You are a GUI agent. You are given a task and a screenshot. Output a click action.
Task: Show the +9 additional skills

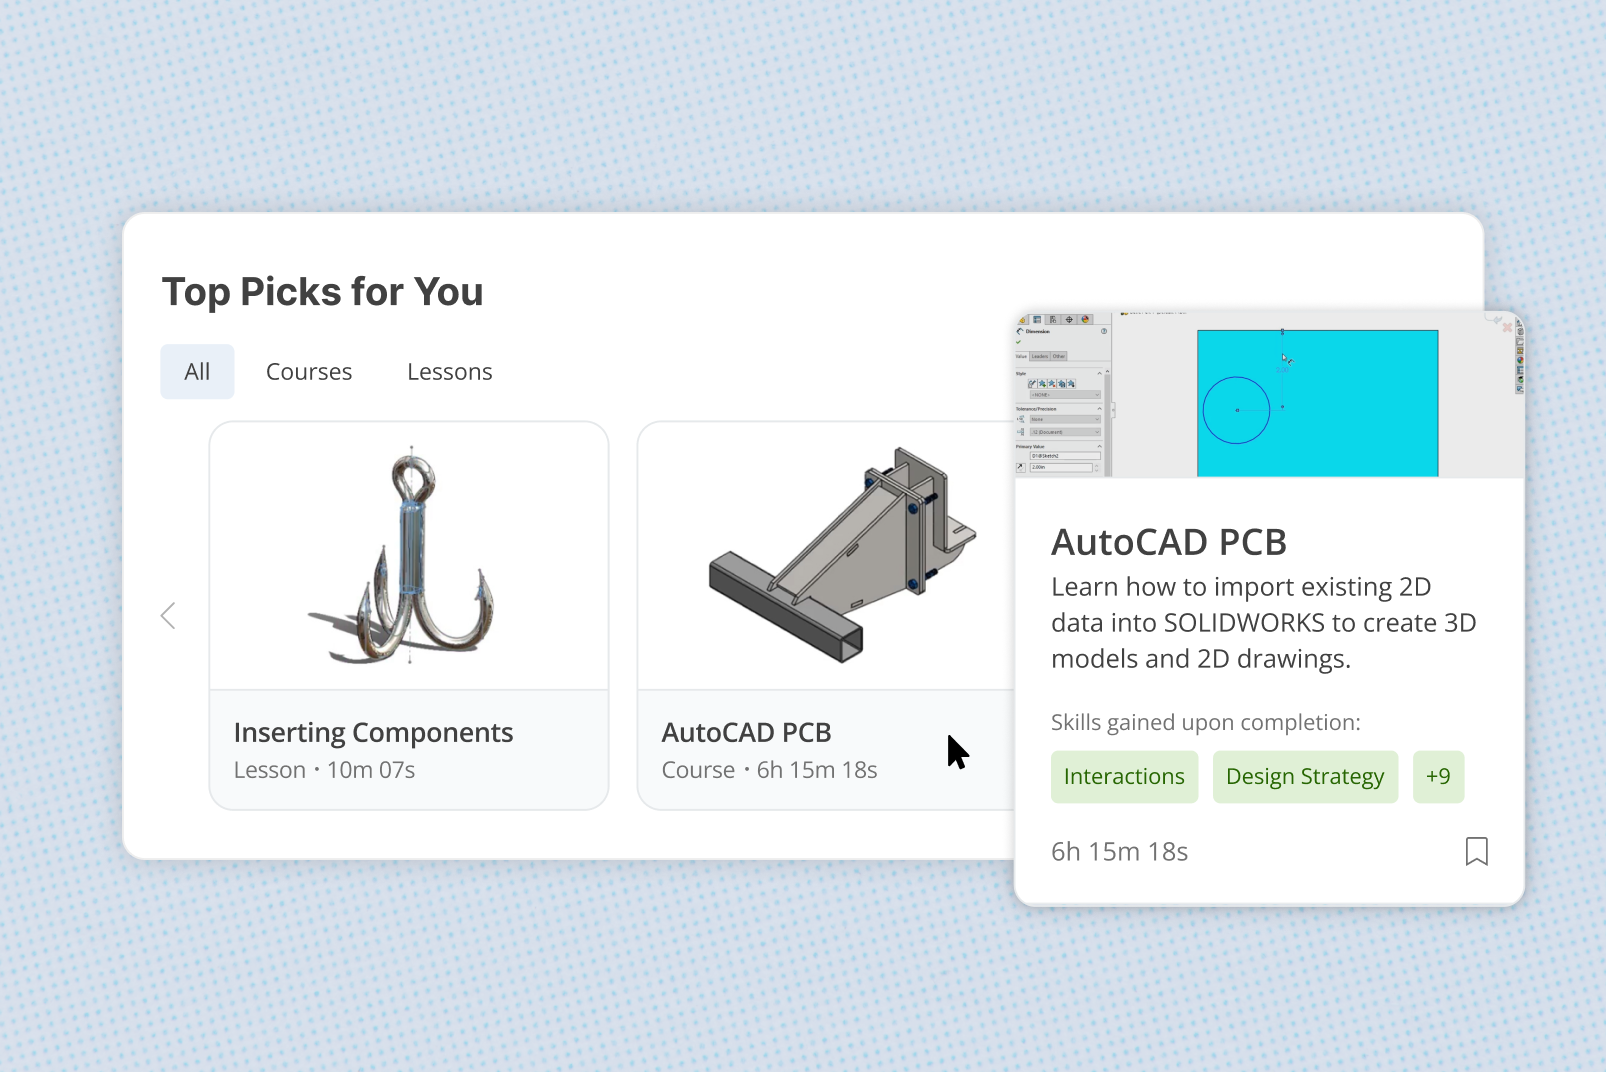pos(1438,777)
